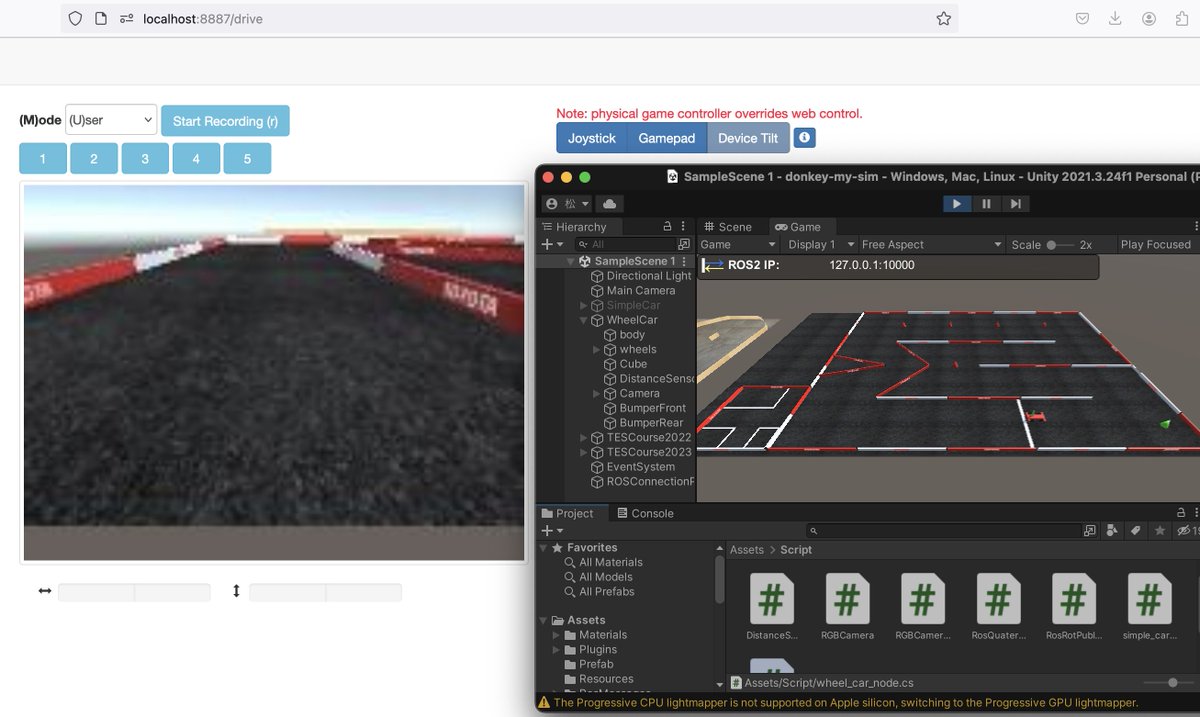Click the ROS2 connection arrows icon
This screenshot has height=717, width=1200.
click(713, 265)
